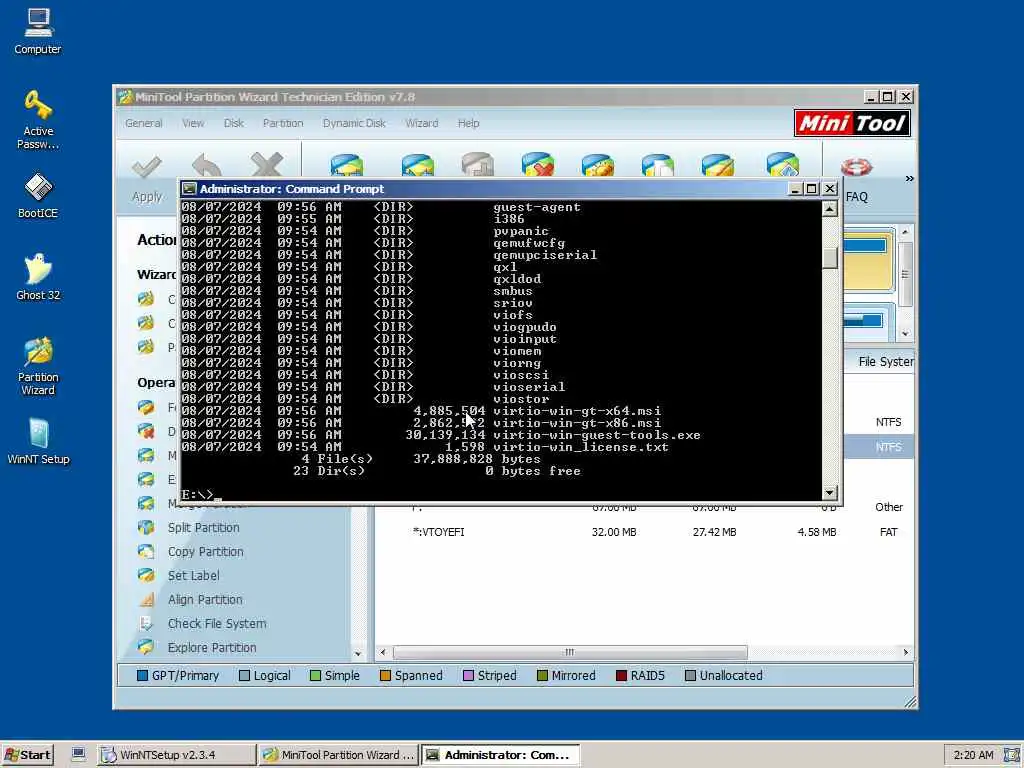Click the Copy Partition action link
This screenshot has width=1024, height=768.
tap(205, 552)
